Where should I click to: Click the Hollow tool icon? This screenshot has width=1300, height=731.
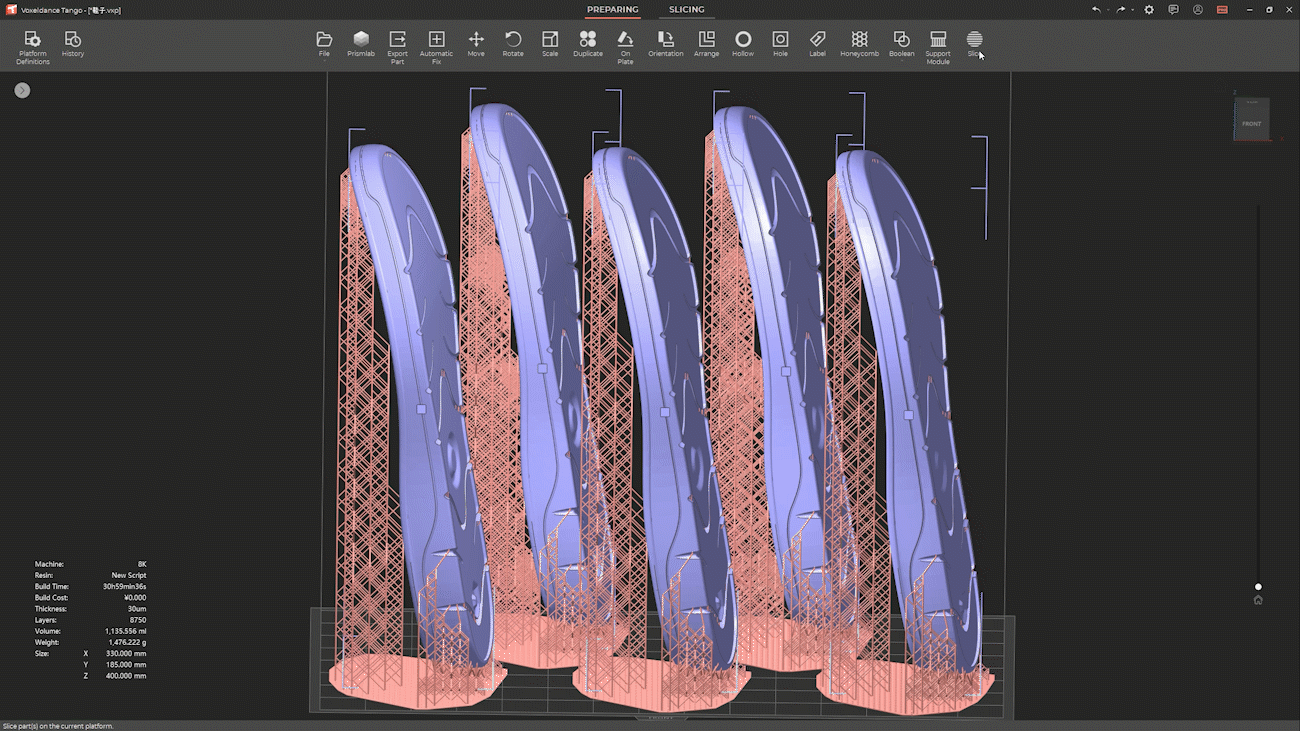click(742, 44)
